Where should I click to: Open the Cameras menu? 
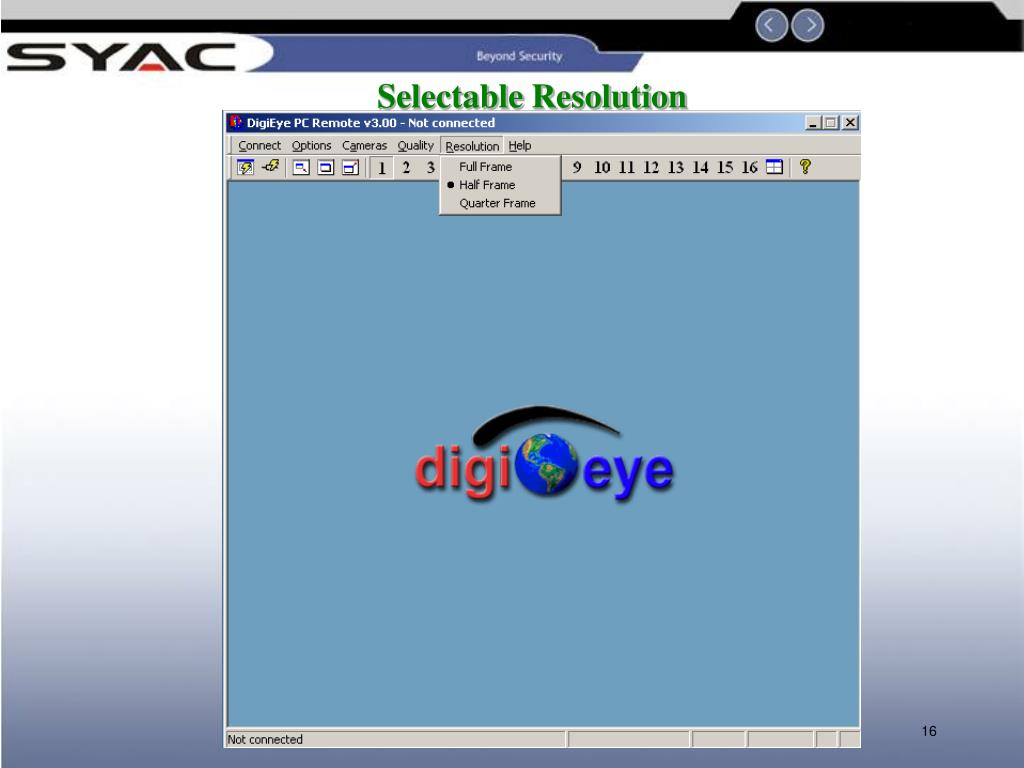click(x=364, y=146)
